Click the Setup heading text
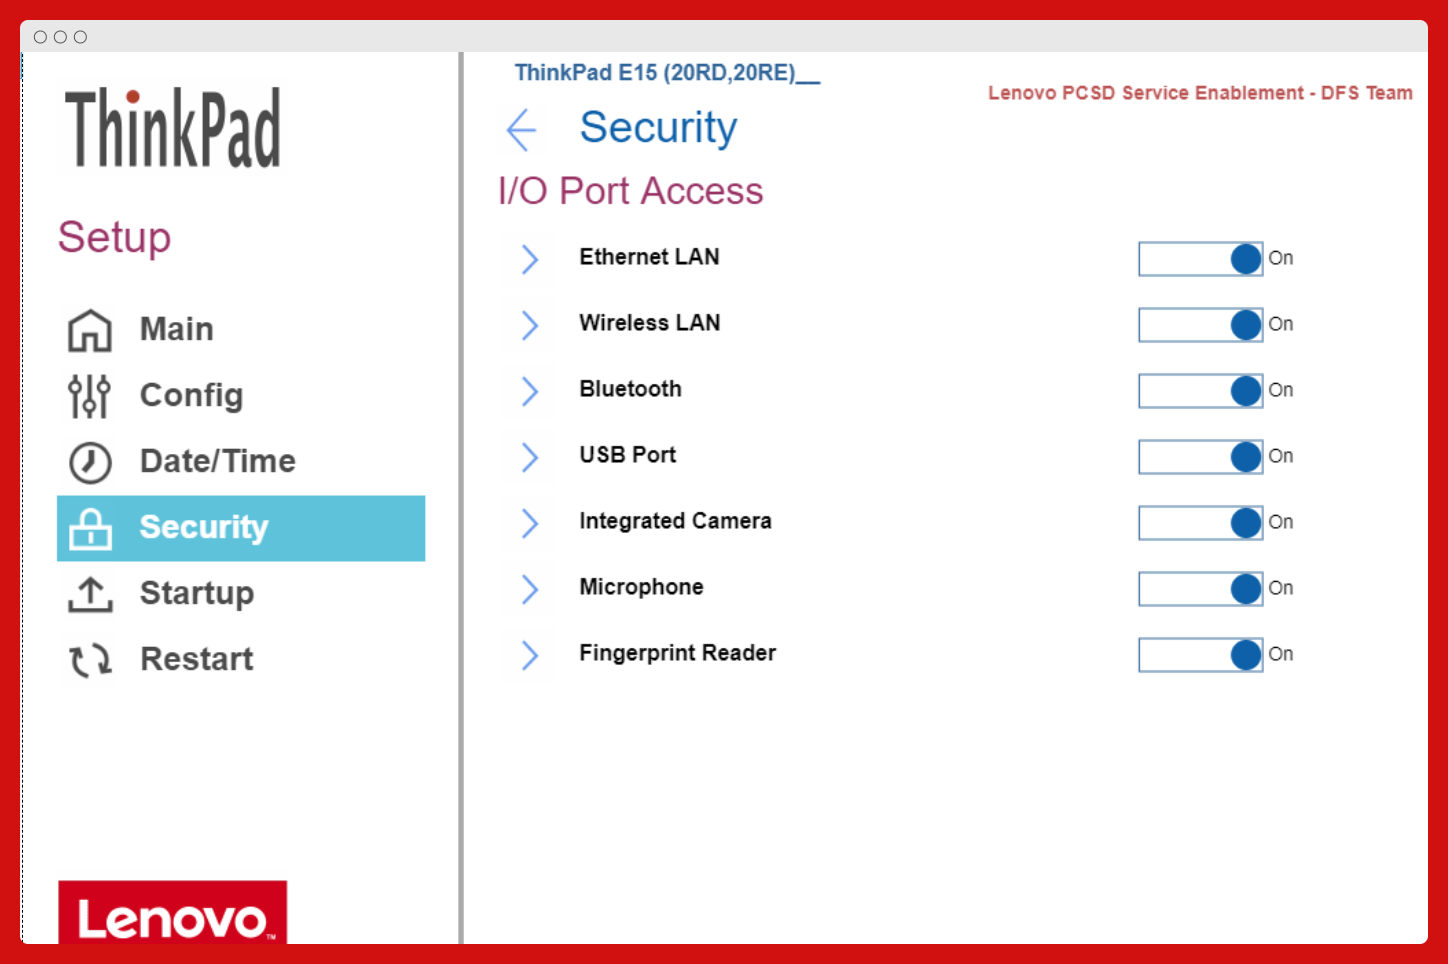The height and width of the screenshot is (964, 1448). pyautogui.click(x=114, y=238)
